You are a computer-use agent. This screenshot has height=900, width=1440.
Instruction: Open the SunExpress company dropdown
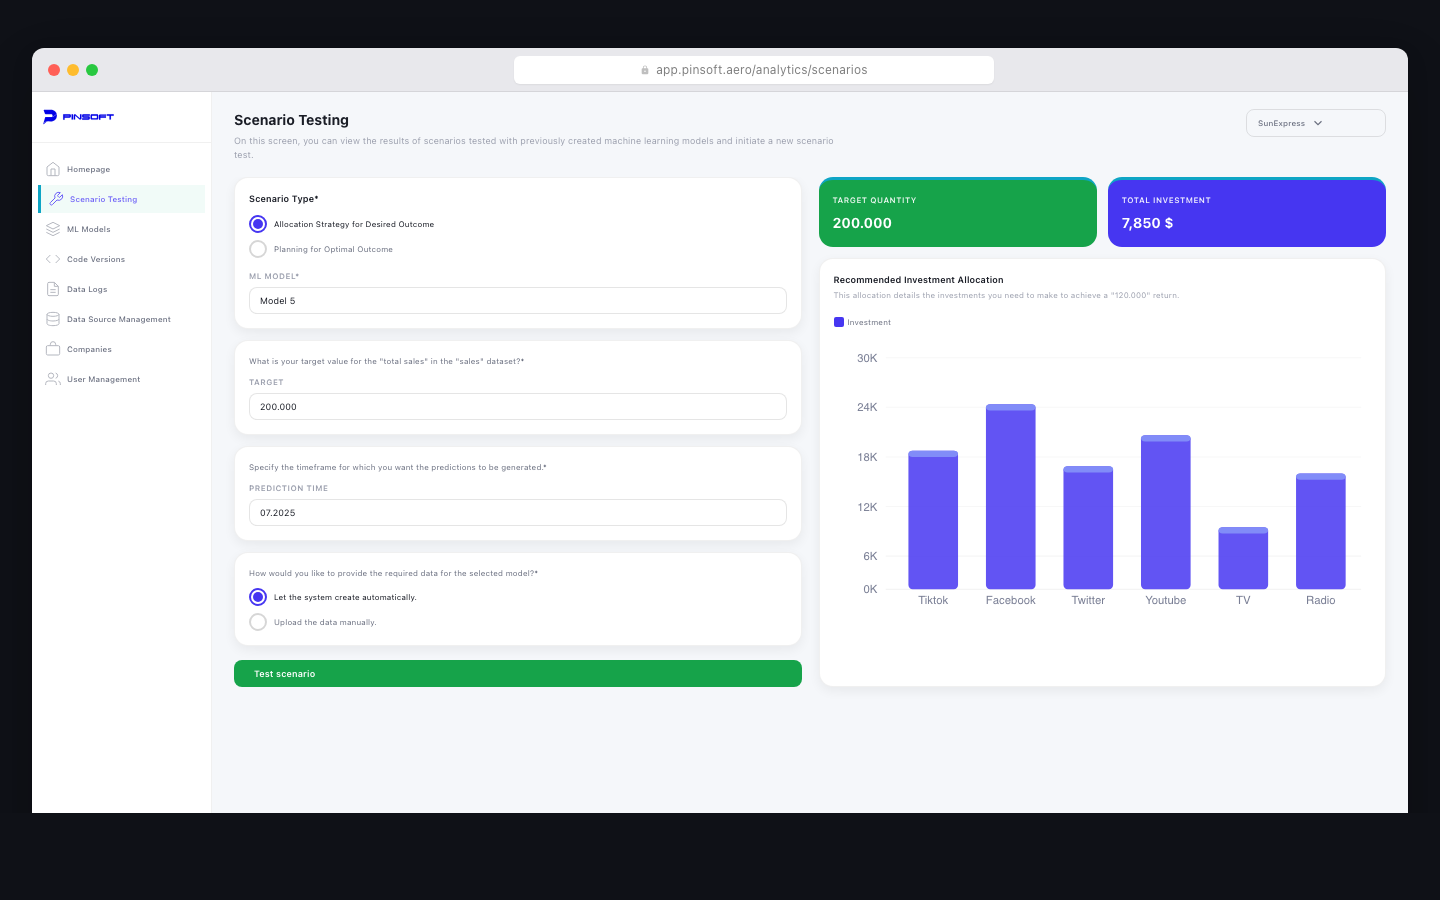pos(1315,123)
